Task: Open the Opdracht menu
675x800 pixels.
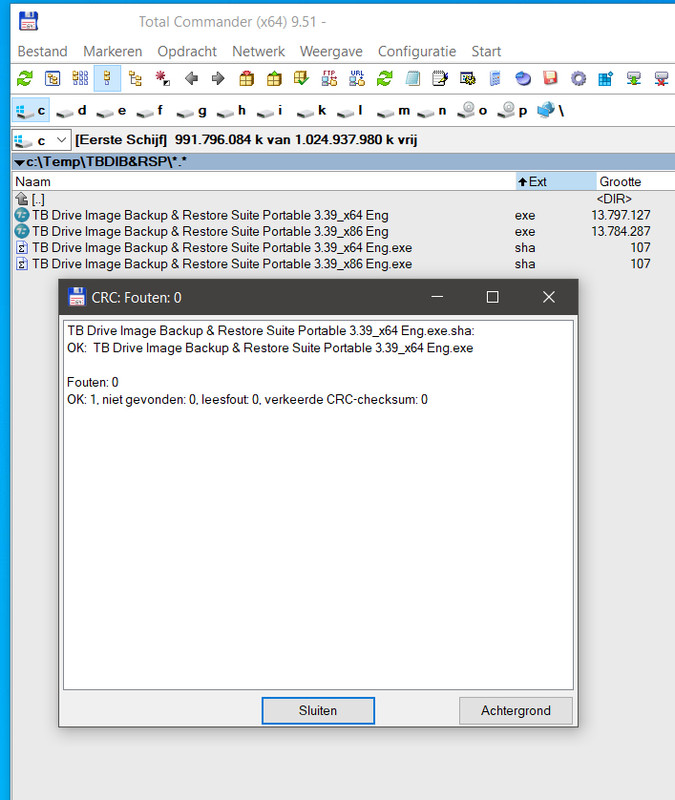Action: click(x=187, y=52)
